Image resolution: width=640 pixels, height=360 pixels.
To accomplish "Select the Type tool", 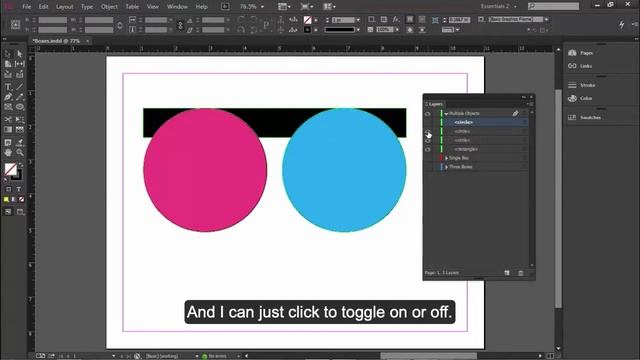I will coord(8,87).
